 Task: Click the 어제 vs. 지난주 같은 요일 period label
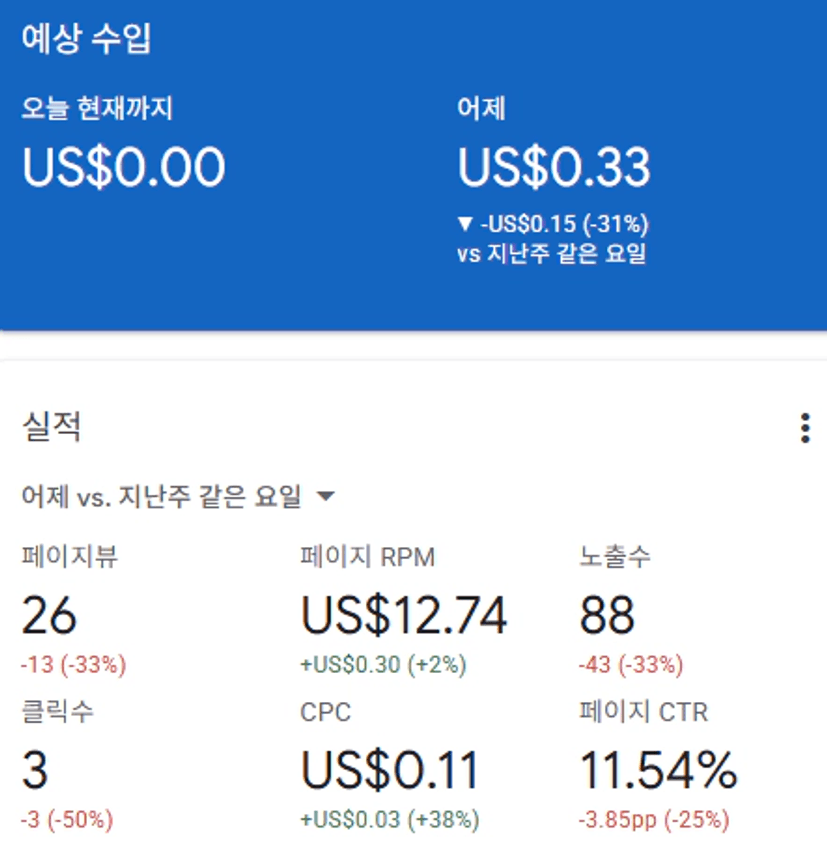161,496
